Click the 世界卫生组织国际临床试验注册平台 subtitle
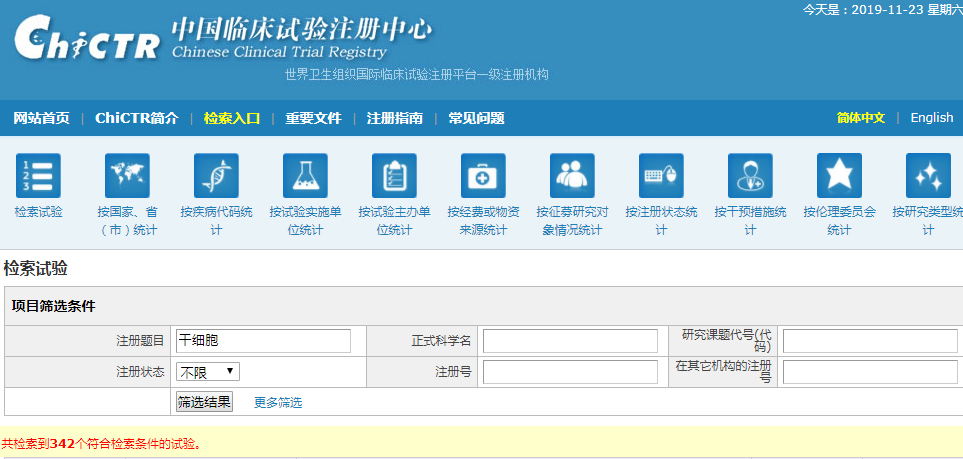Viewport: 963px width, 459px height. pos(416,75)
